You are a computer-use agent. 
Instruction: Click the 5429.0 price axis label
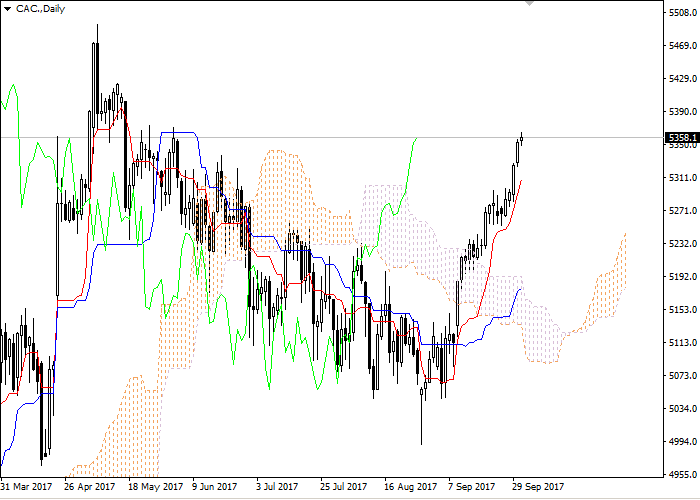point(683,79)
